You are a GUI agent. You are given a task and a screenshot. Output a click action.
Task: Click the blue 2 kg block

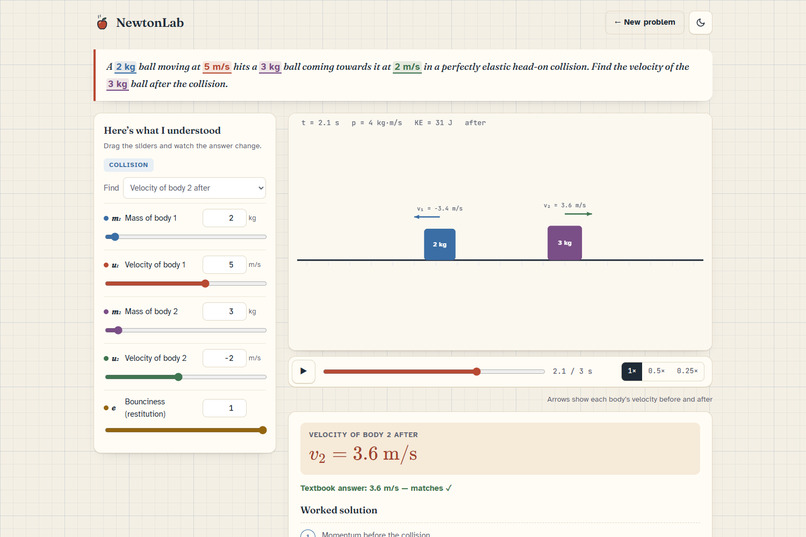[x=439, y=244]
